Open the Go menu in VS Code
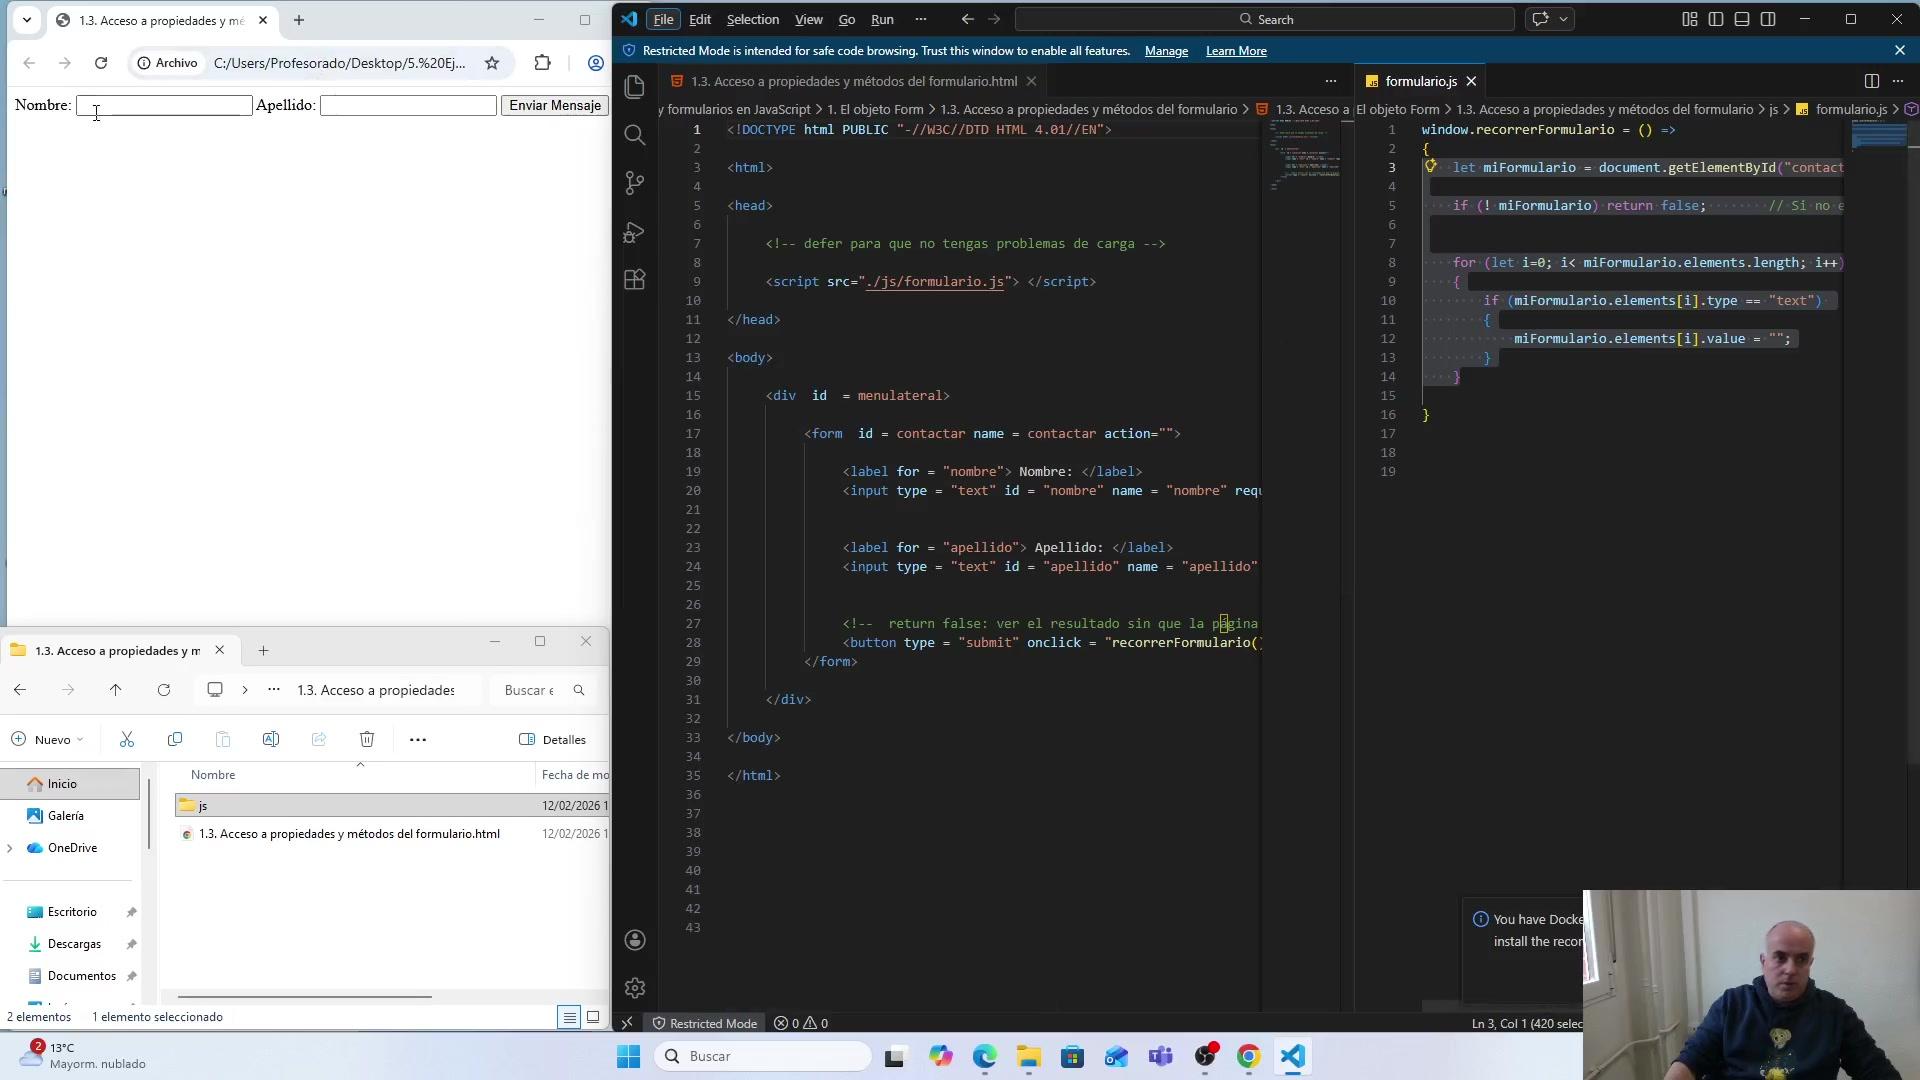The width and height of the screenshot is (1920, 1080). (847, 19)
